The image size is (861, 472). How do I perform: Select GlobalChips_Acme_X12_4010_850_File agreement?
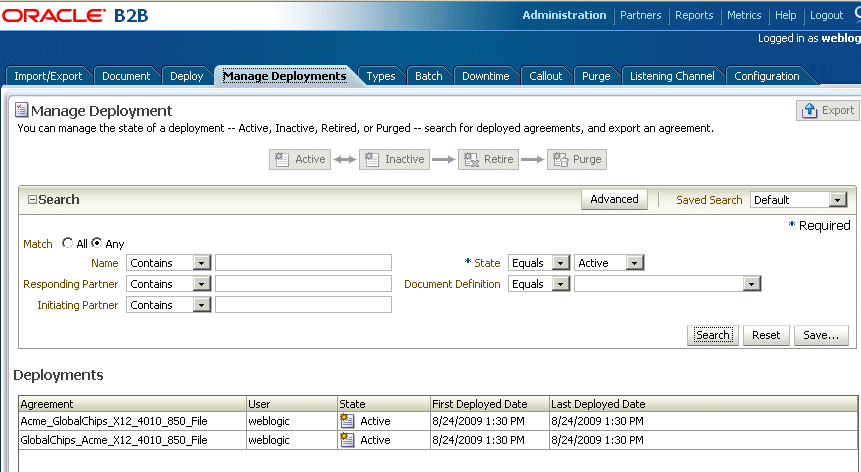point(114,440)
